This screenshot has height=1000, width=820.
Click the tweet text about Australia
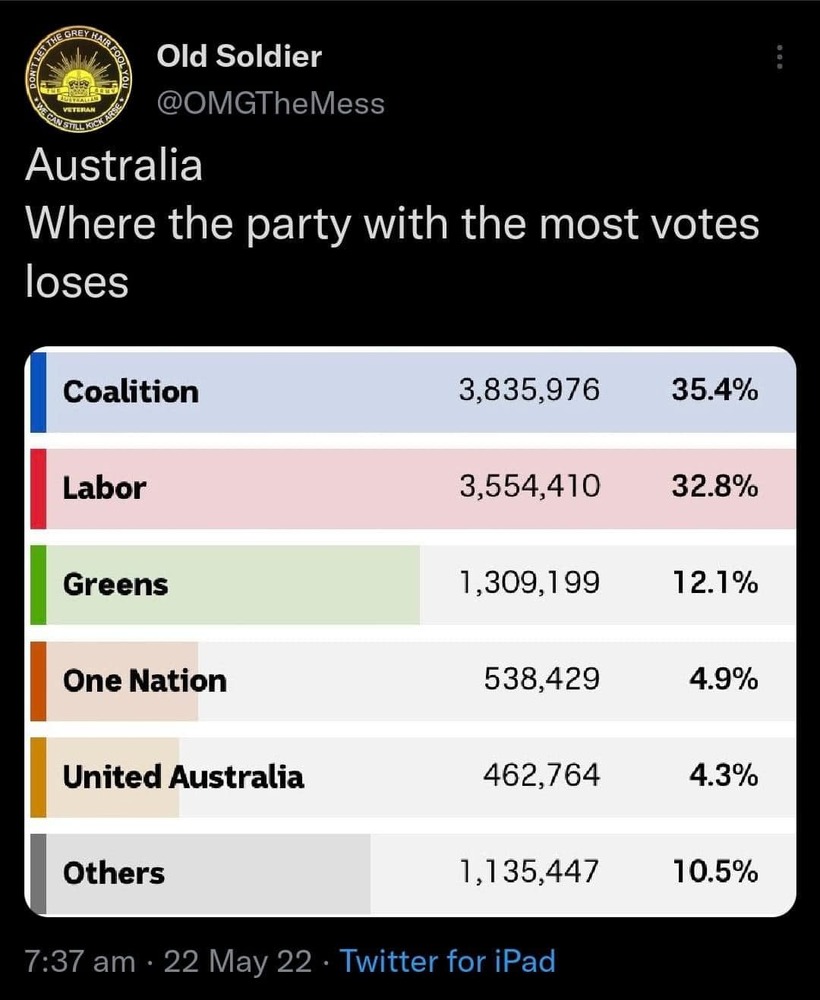pyautogui.click(x=390, y=225)
